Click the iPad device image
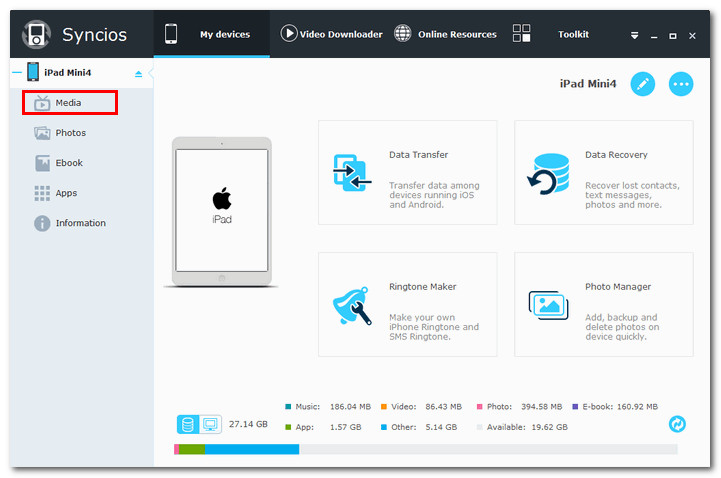Screen dimensions: 721x478 [x=222, y=212]
